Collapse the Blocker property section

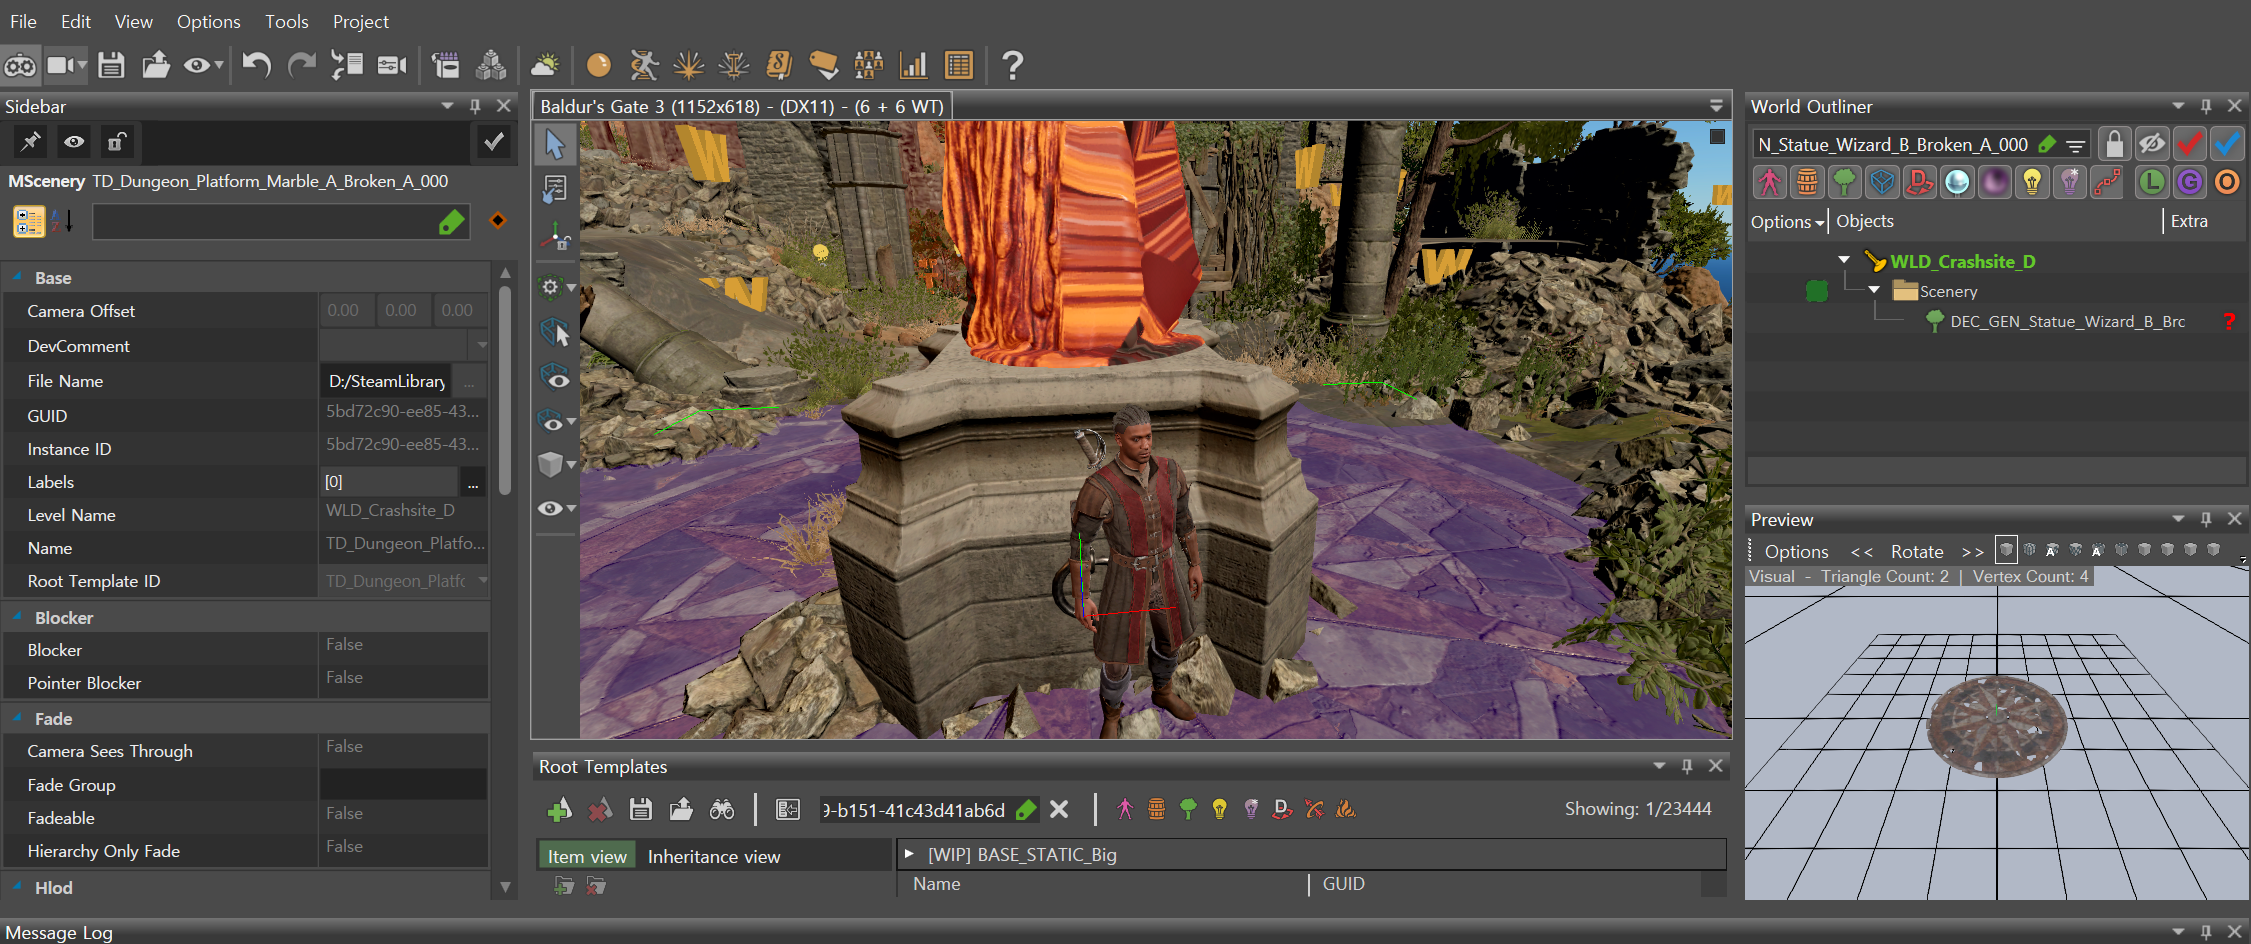click(17, 617)
